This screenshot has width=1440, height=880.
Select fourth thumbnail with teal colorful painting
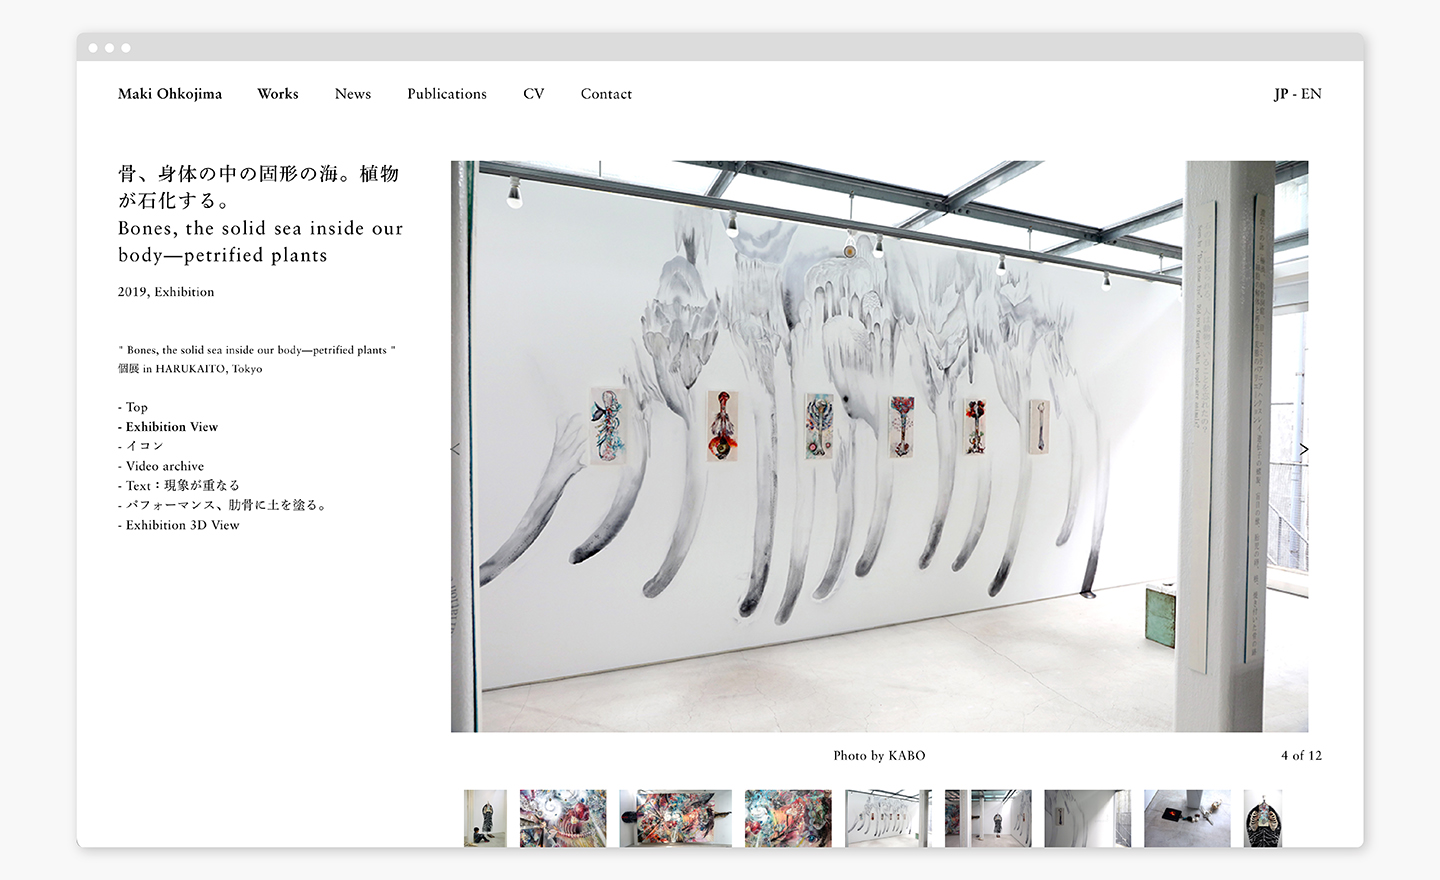click(788, 818)
